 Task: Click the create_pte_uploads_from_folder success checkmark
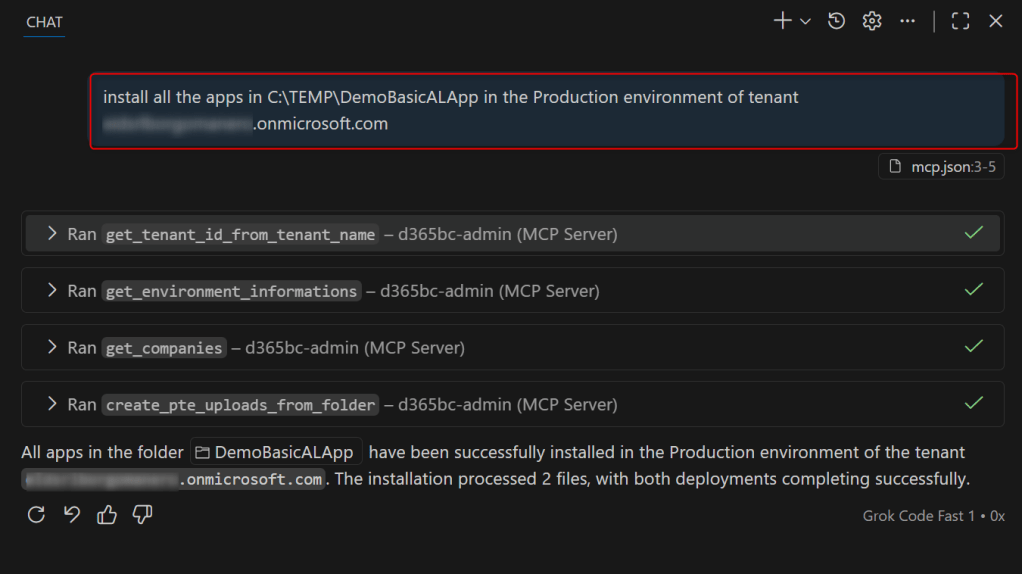(x=973, y=404)
